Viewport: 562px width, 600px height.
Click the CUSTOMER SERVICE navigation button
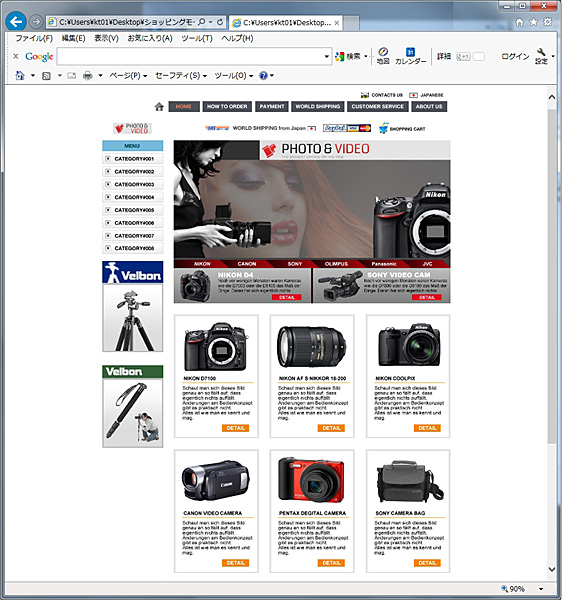(378, 106)
